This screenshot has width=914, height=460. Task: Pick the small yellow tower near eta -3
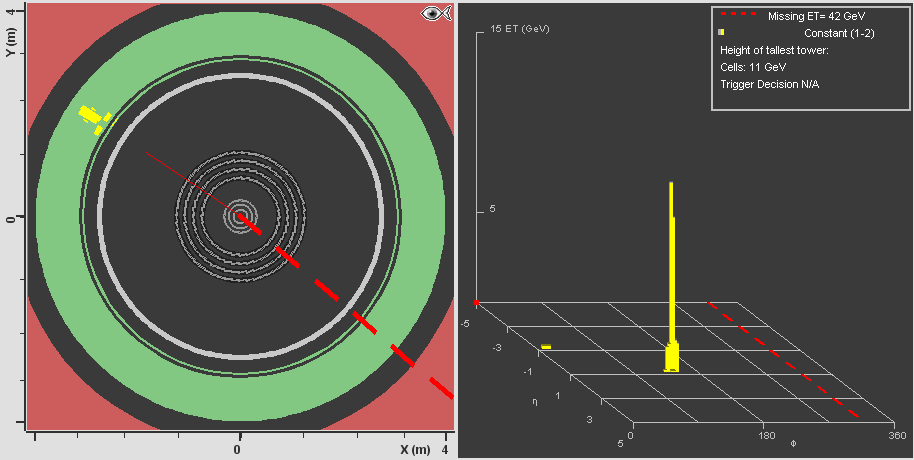pos(546,347)
